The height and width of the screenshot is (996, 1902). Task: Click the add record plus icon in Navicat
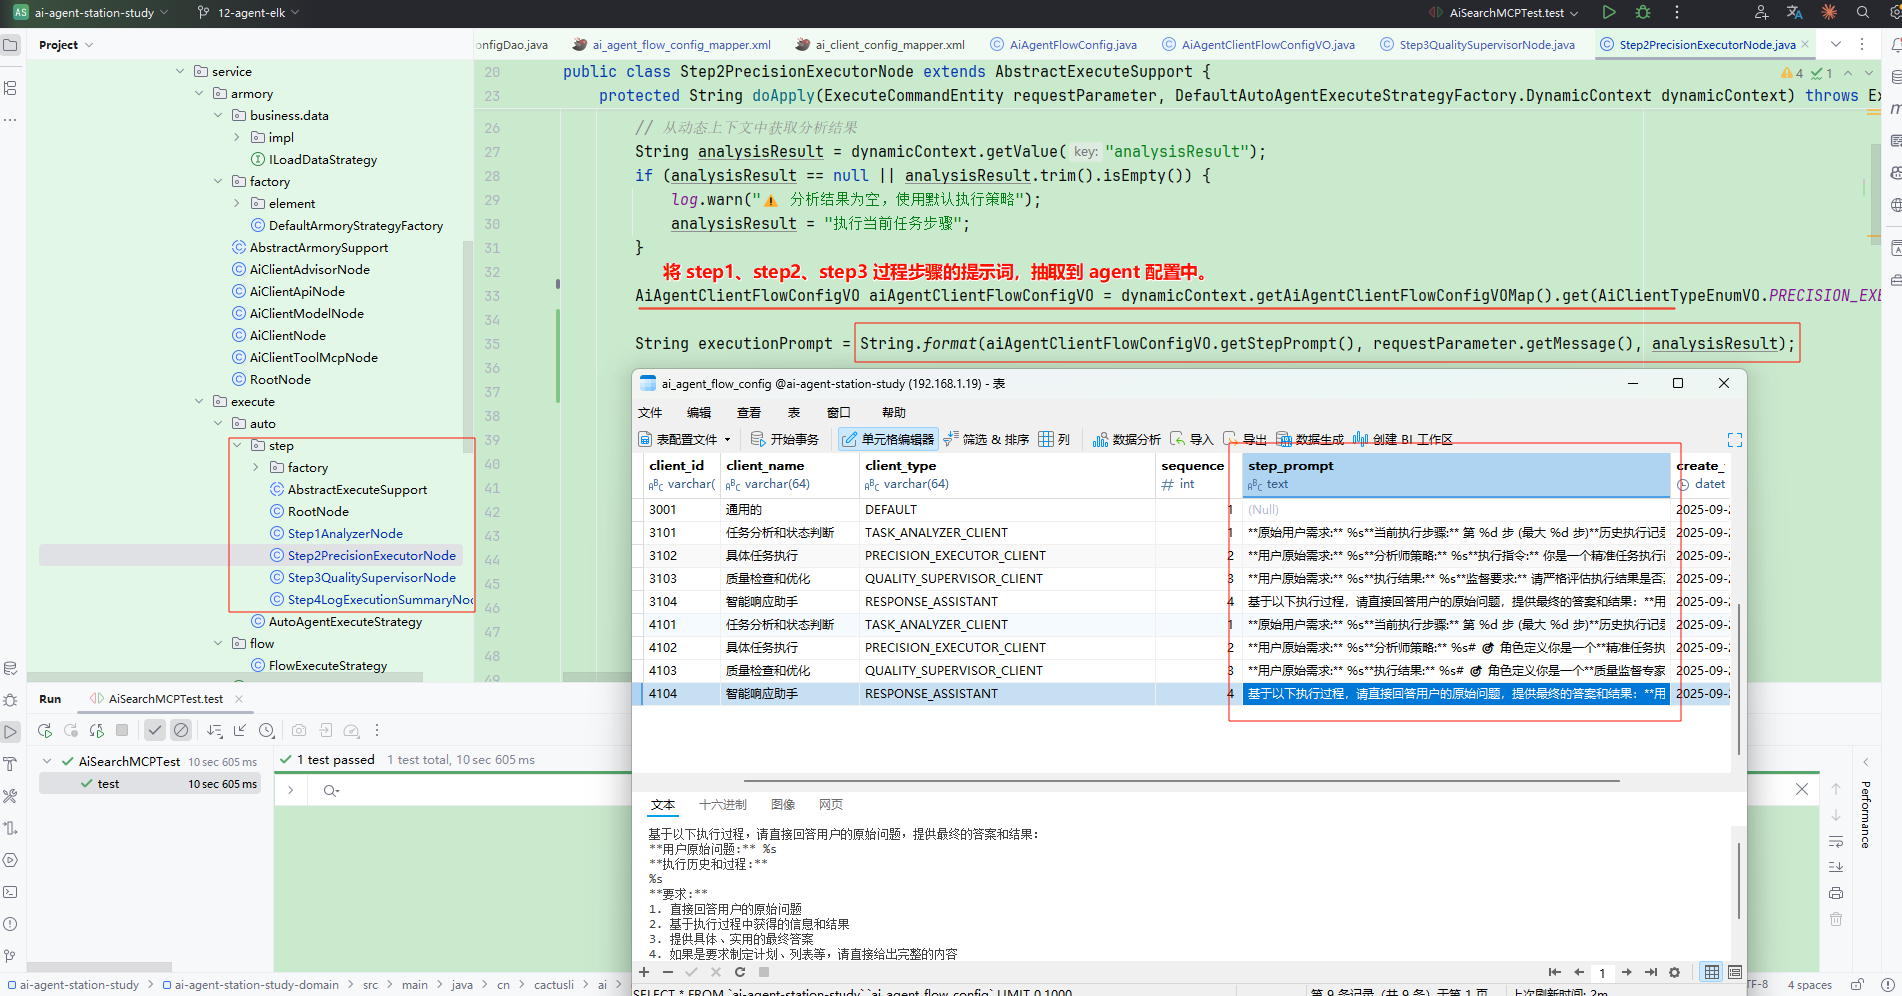644,972
